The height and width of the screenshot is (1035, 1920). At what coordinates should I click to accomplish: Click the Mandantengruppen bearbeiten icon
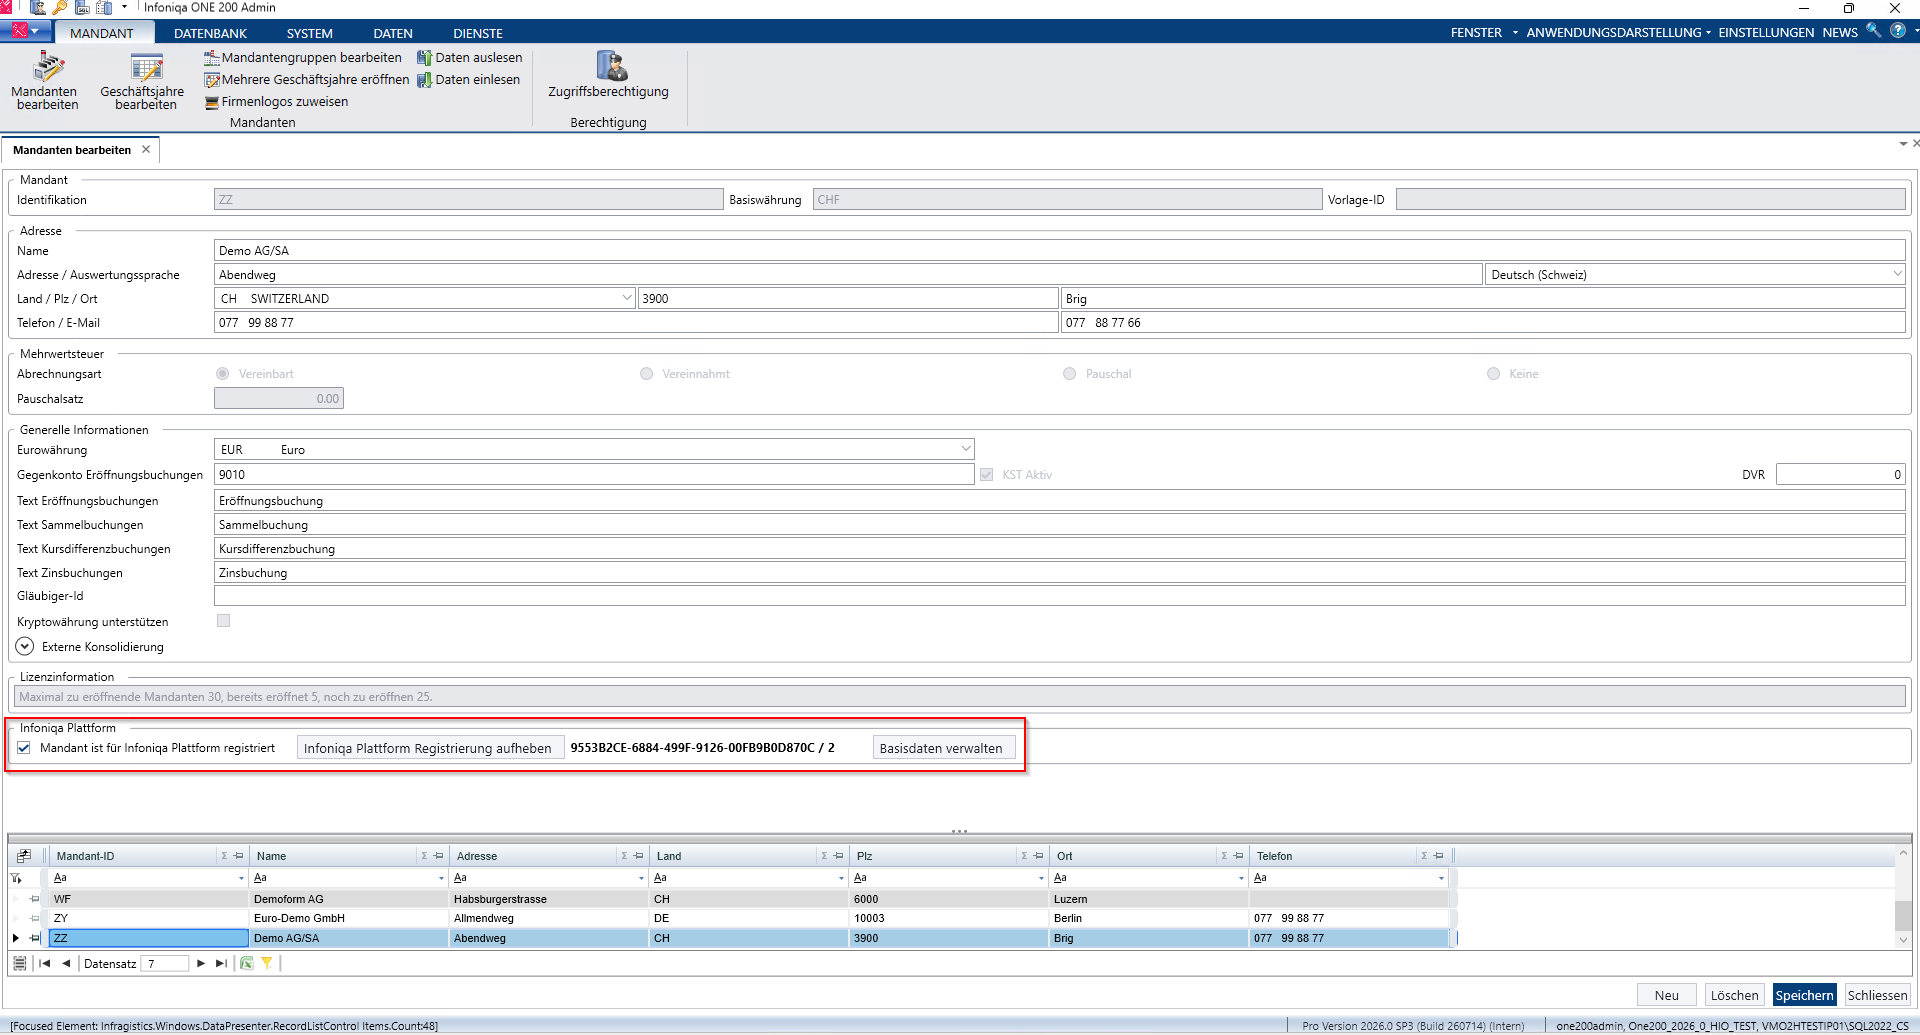pos(212,58)
